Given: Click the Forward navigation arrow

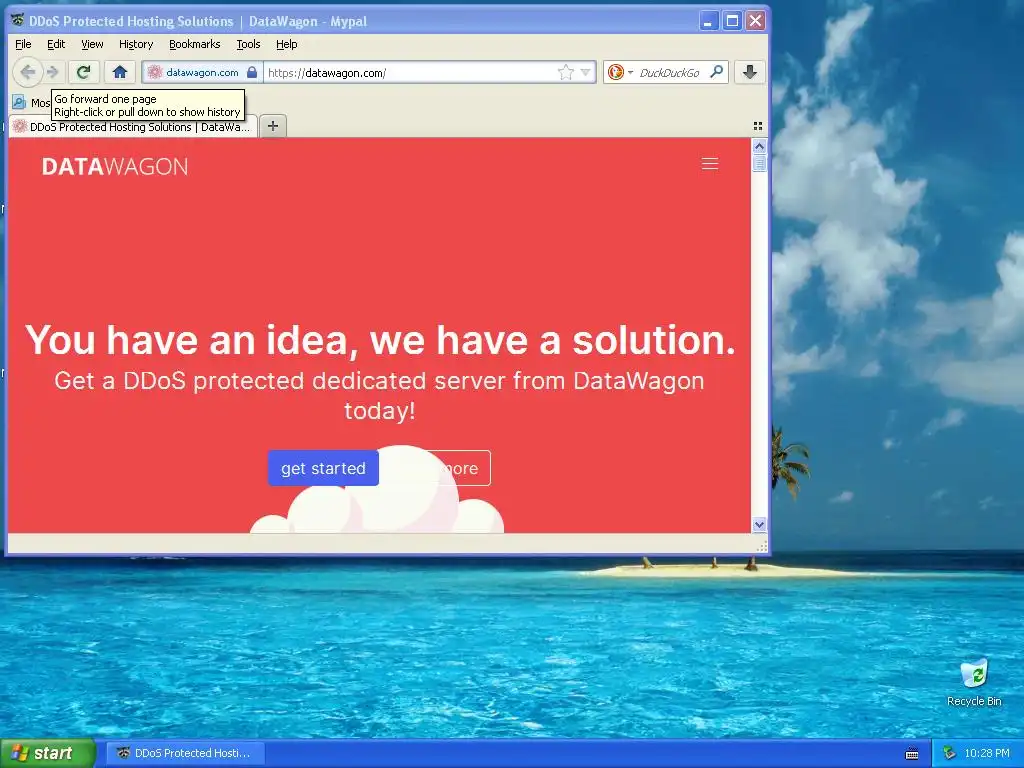Looking at the screenshot, I should pyautogui.click(x=53, y=72).
